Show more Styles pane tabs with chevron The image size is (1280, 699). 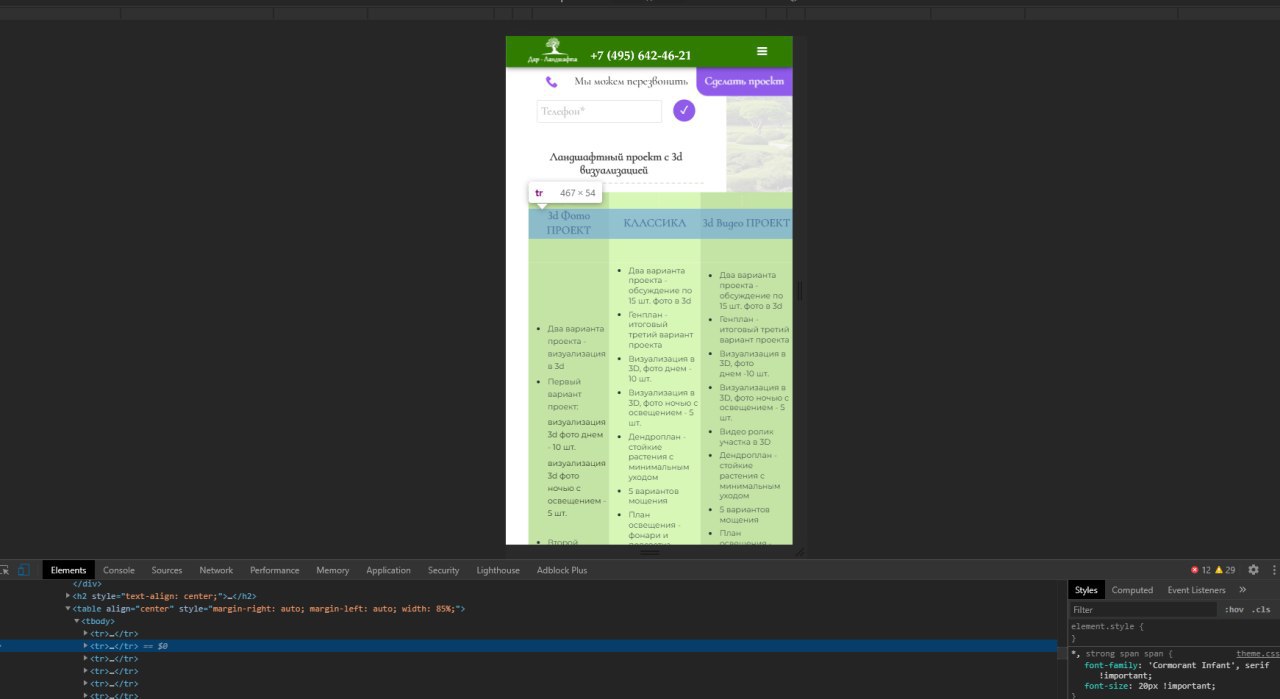1243,590
